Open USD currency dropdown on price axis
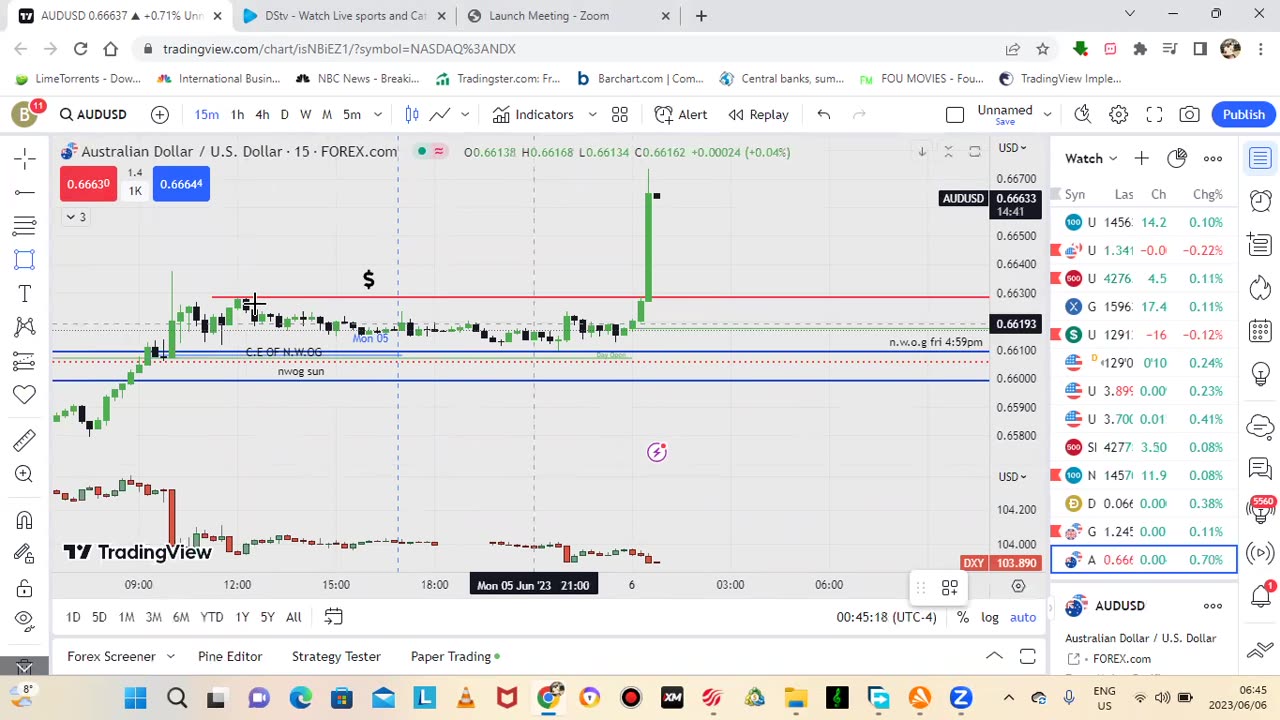Screen dimensions: 1280x720 (x=1012, y=148)
